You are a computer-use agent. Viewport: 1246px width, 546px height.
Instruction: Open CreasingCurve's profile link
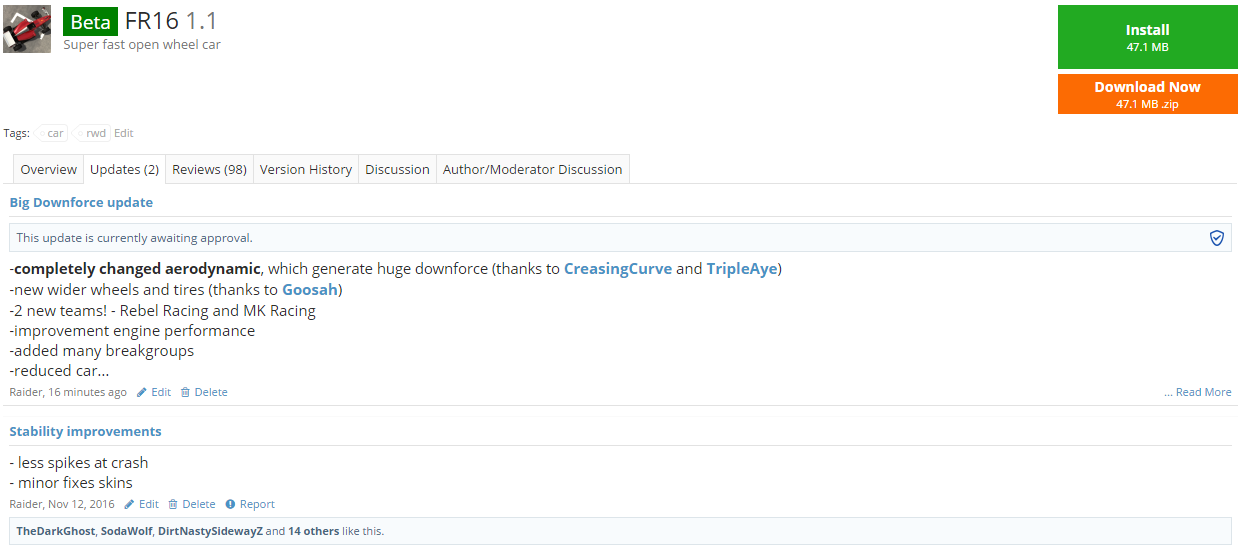pyautogui.click(x=618, y=269)
